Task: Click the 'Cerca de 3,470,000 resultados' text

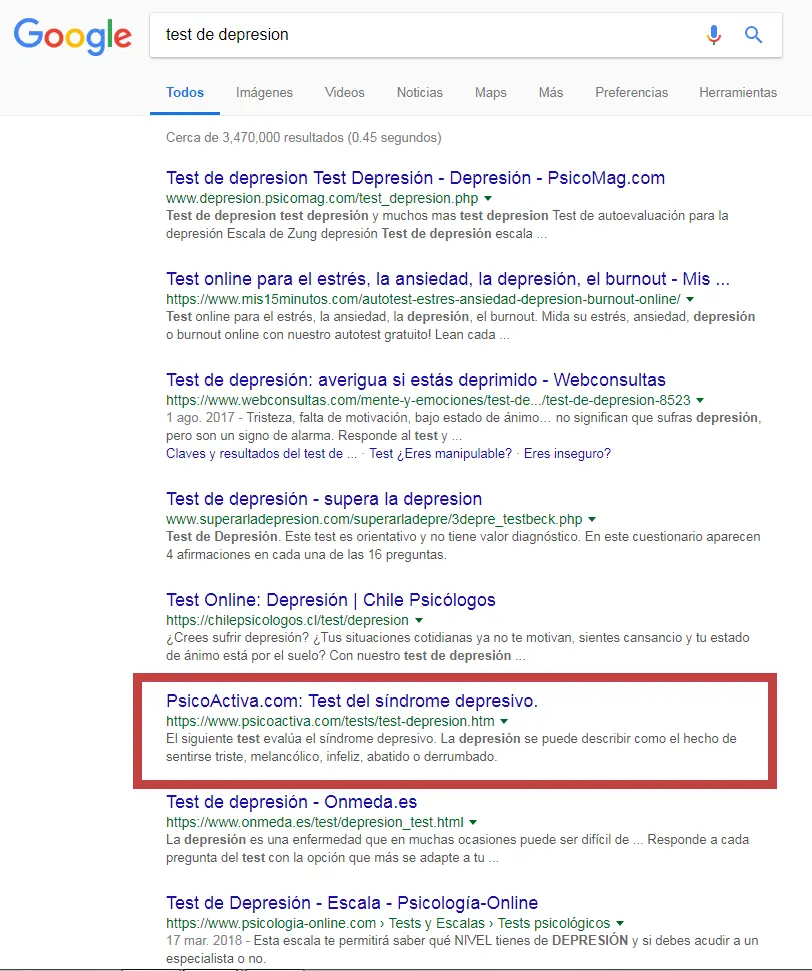Action: 303,137
